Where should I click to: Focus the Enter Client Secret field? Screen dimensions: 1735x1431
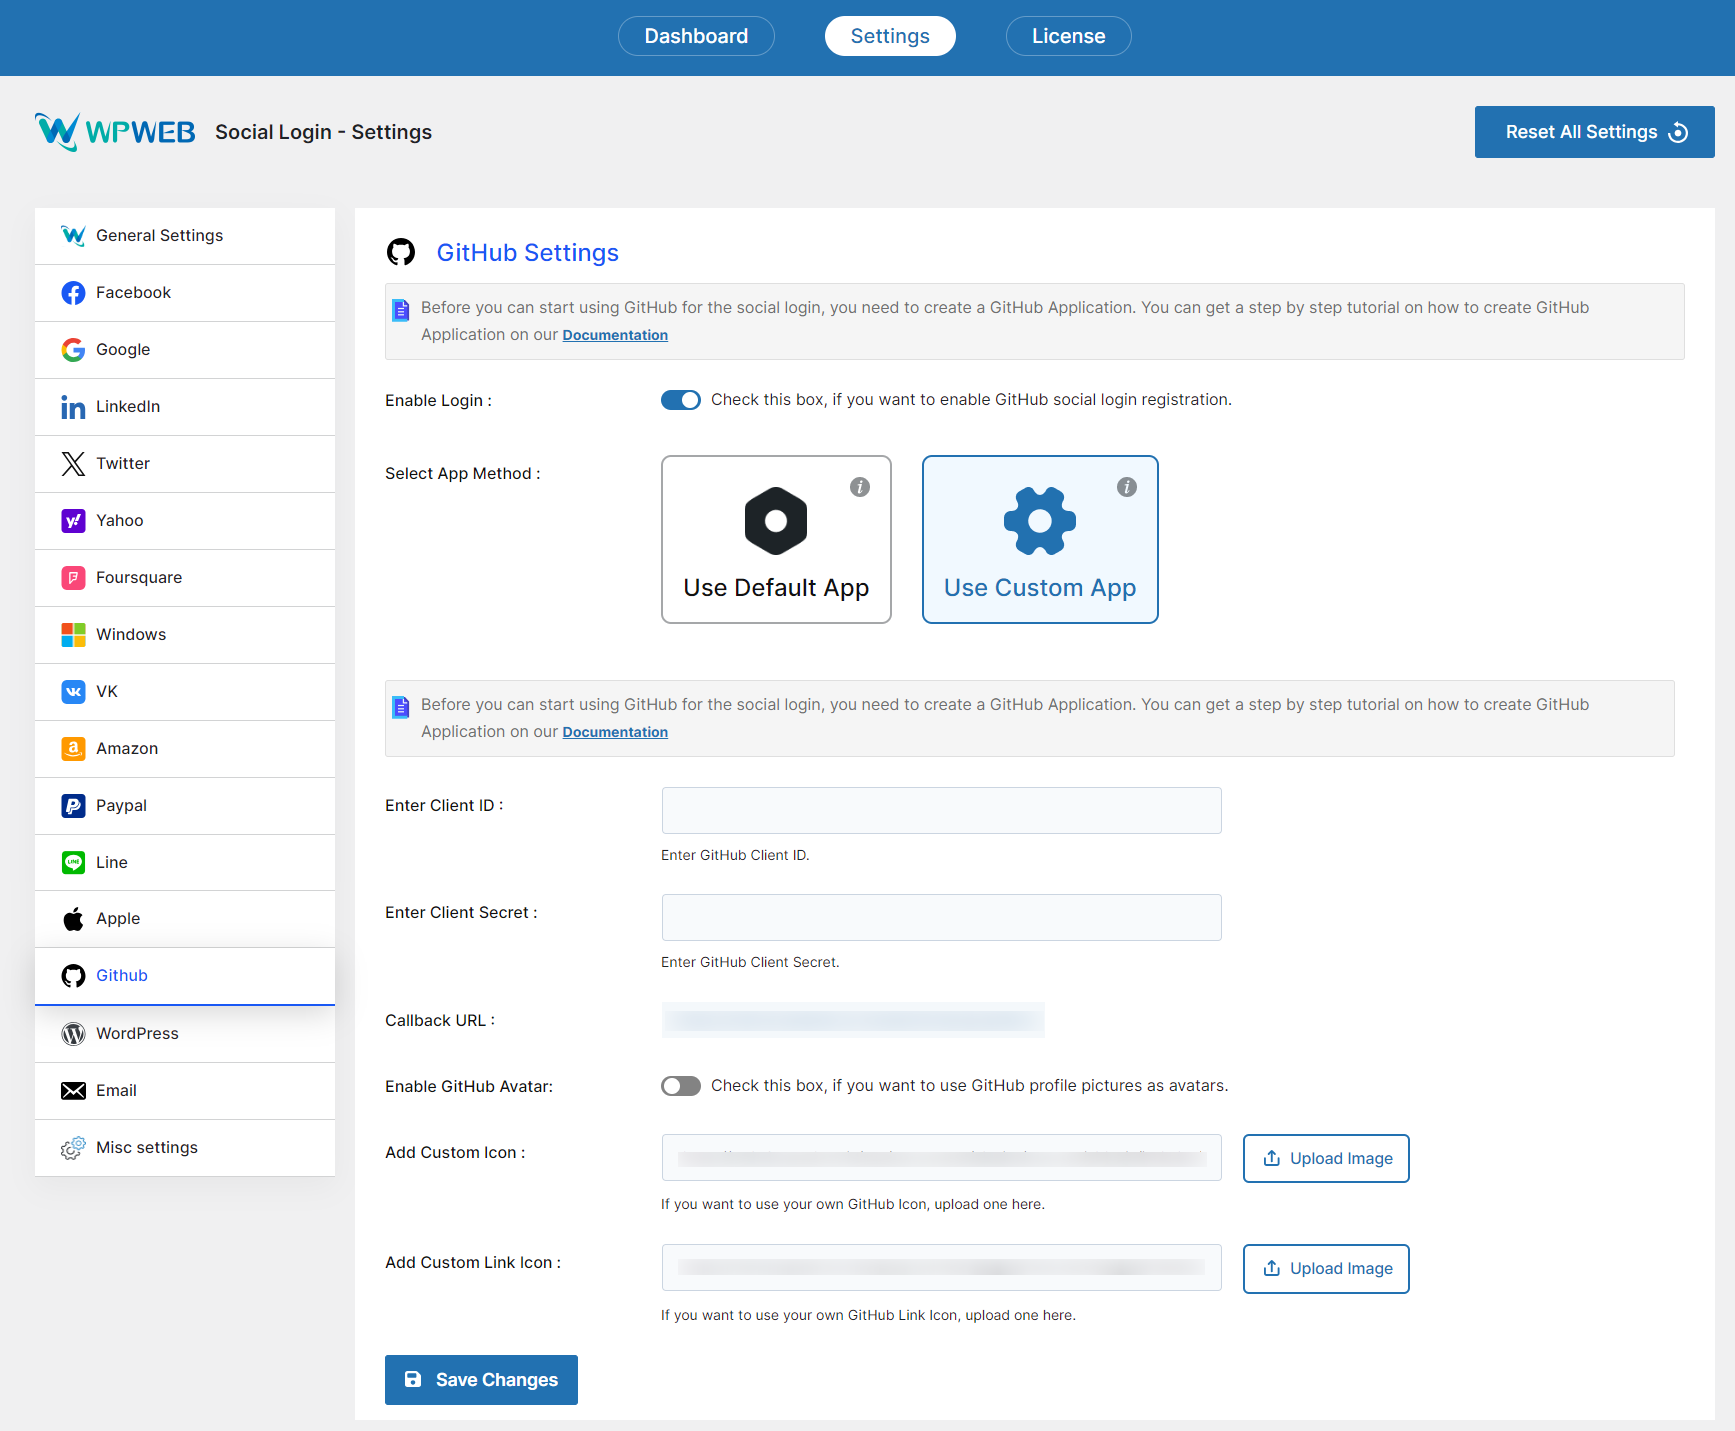(x=942, y=917)
